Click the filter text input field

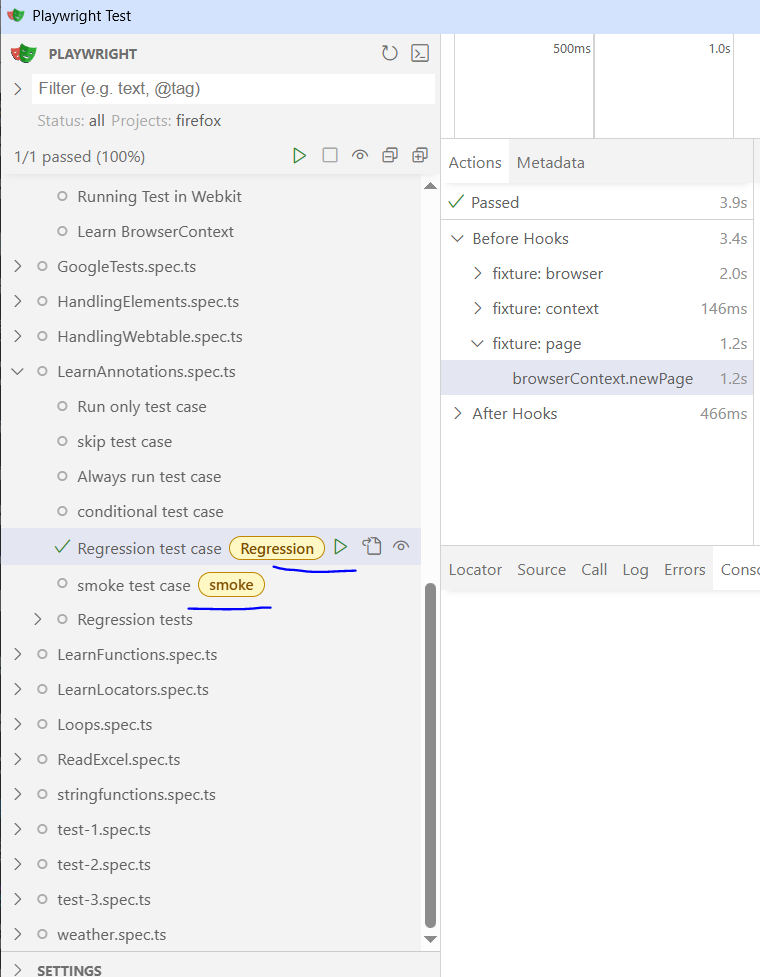[234, 88]
